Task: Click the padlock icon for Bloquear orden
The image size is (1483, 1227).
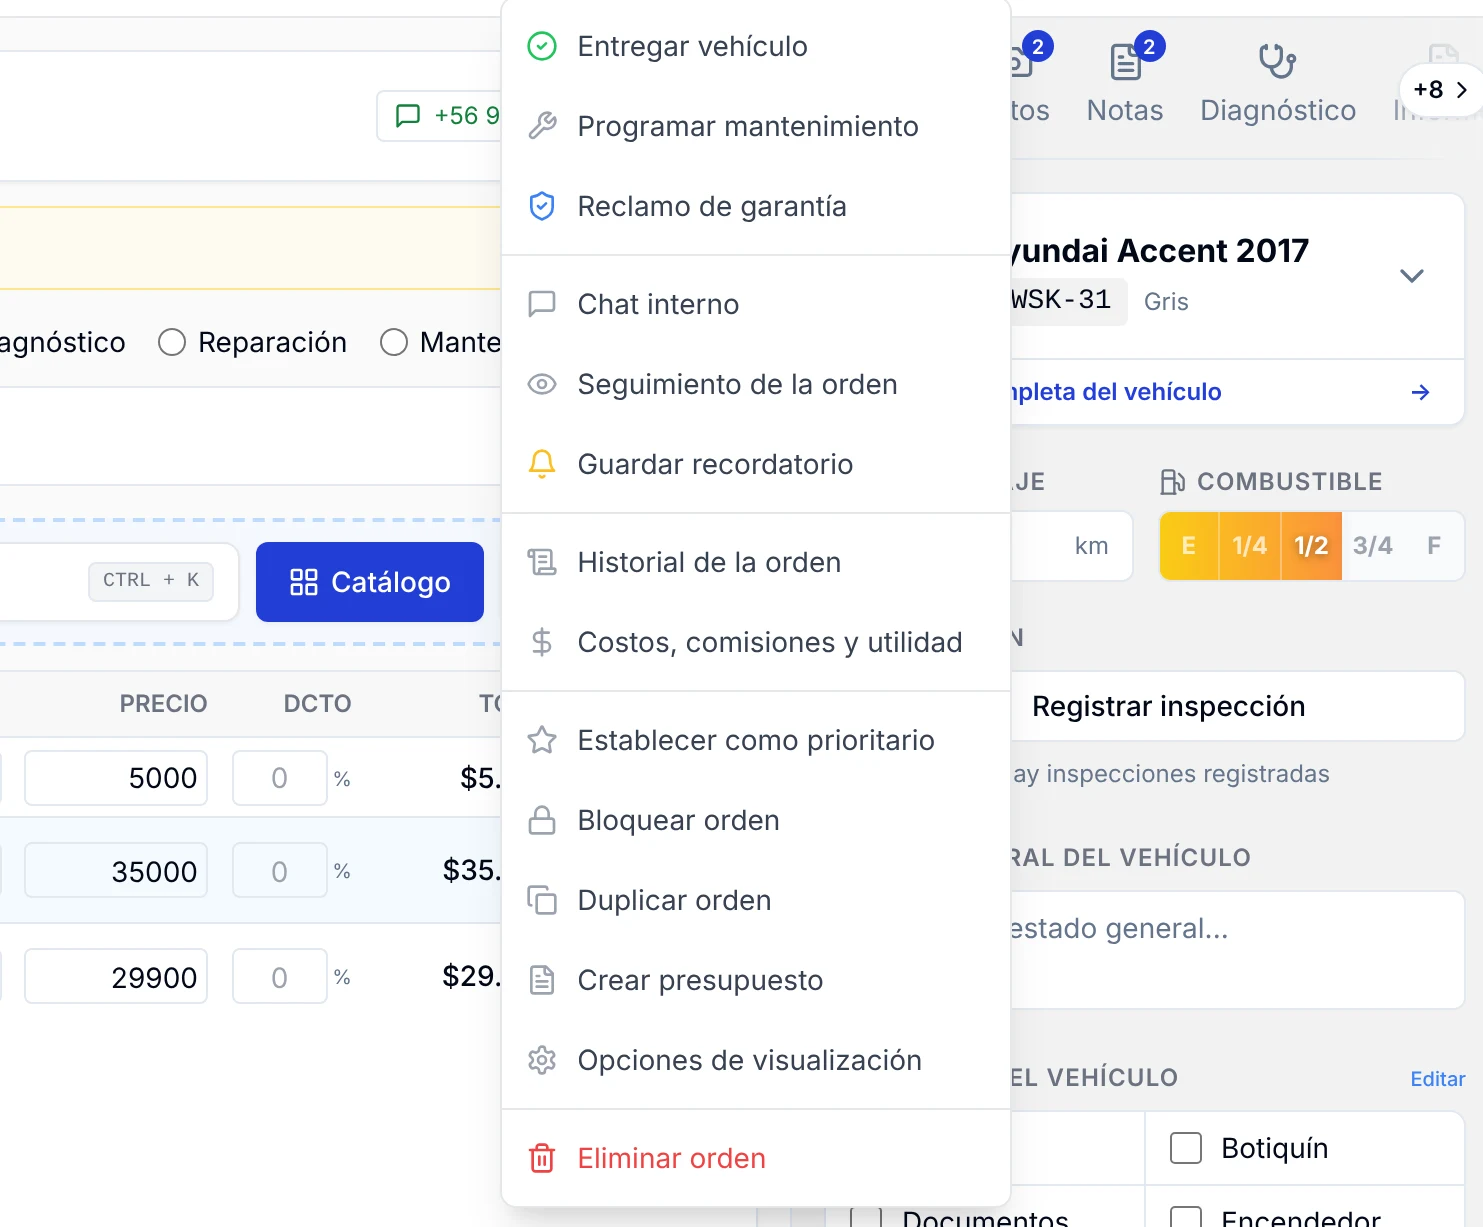Action: tap(541, 820)
